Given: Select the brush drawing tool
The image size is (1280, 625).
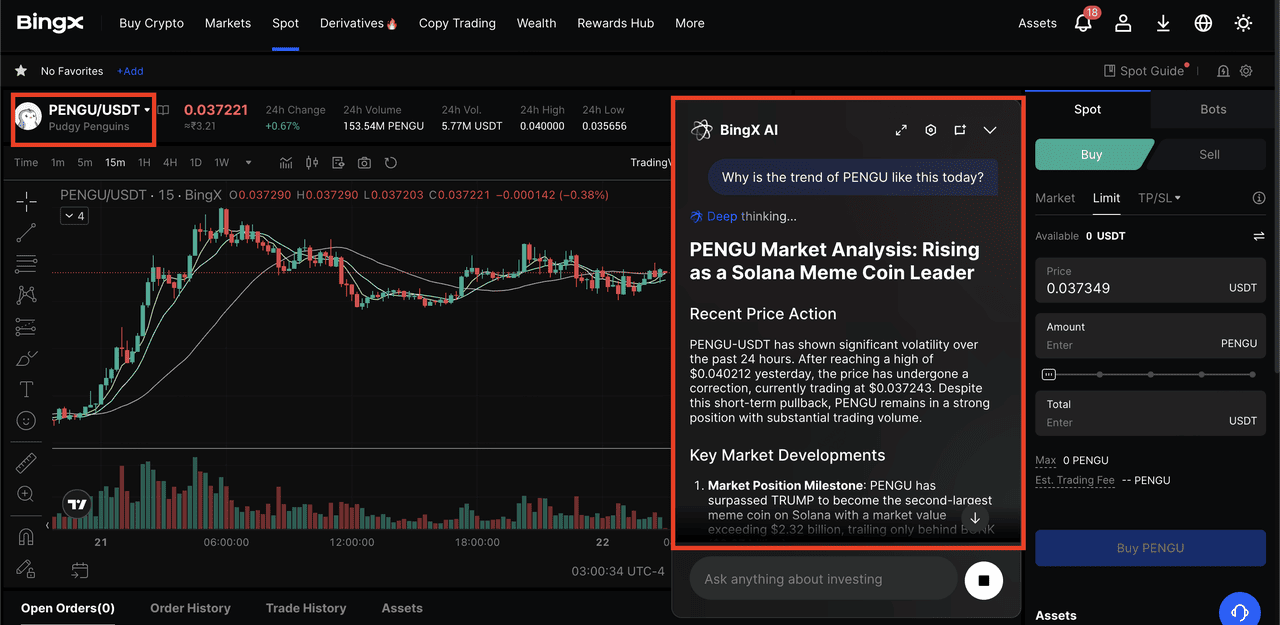Looking at the screenshot, I should [26, 358].
